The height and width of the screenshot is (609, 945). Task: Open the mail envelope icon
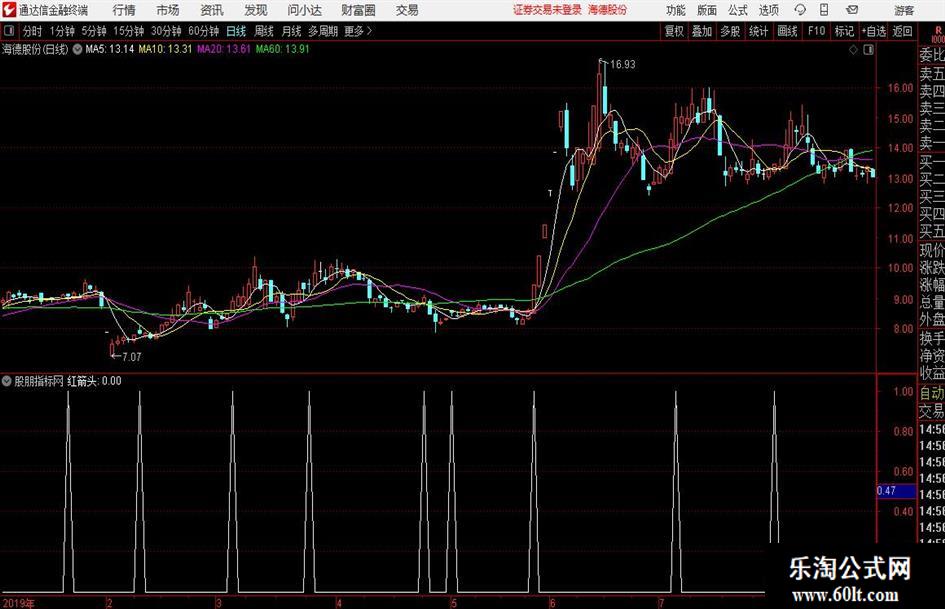tap(852, 10)
